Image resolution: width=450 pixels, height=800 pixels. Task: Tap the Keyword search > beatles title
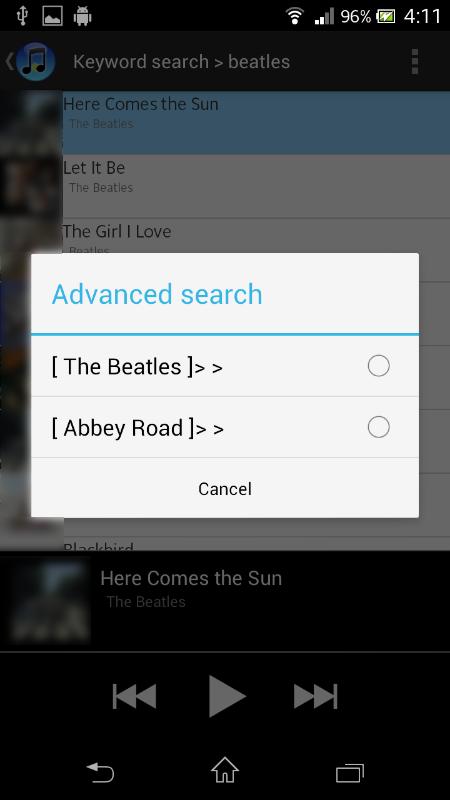(x=181, y=62)
